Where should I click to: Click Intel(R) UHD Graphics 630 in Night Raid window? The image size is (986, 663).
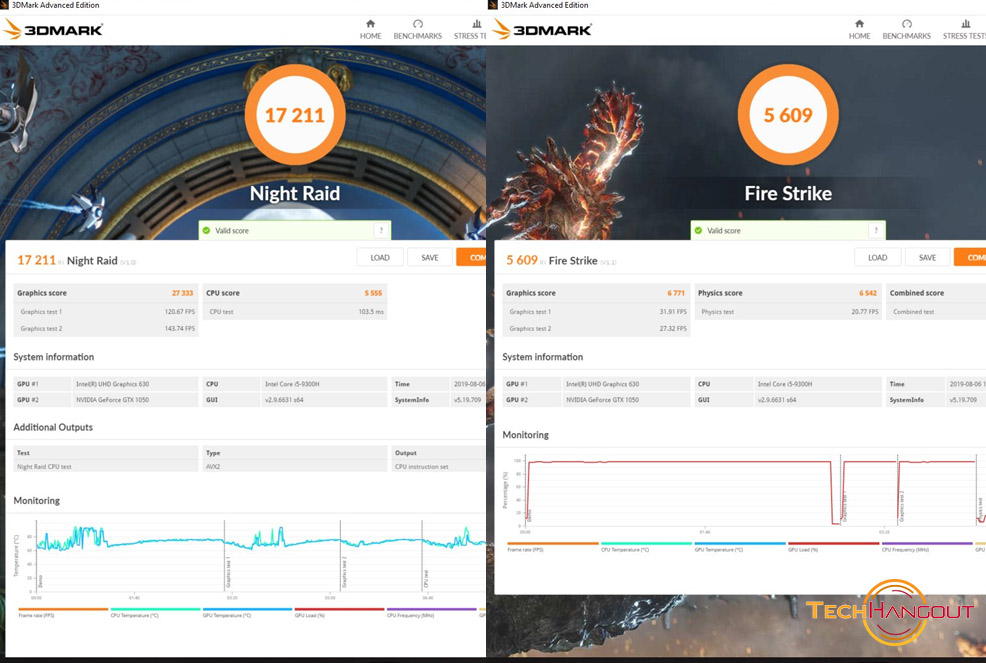point(113,384)
